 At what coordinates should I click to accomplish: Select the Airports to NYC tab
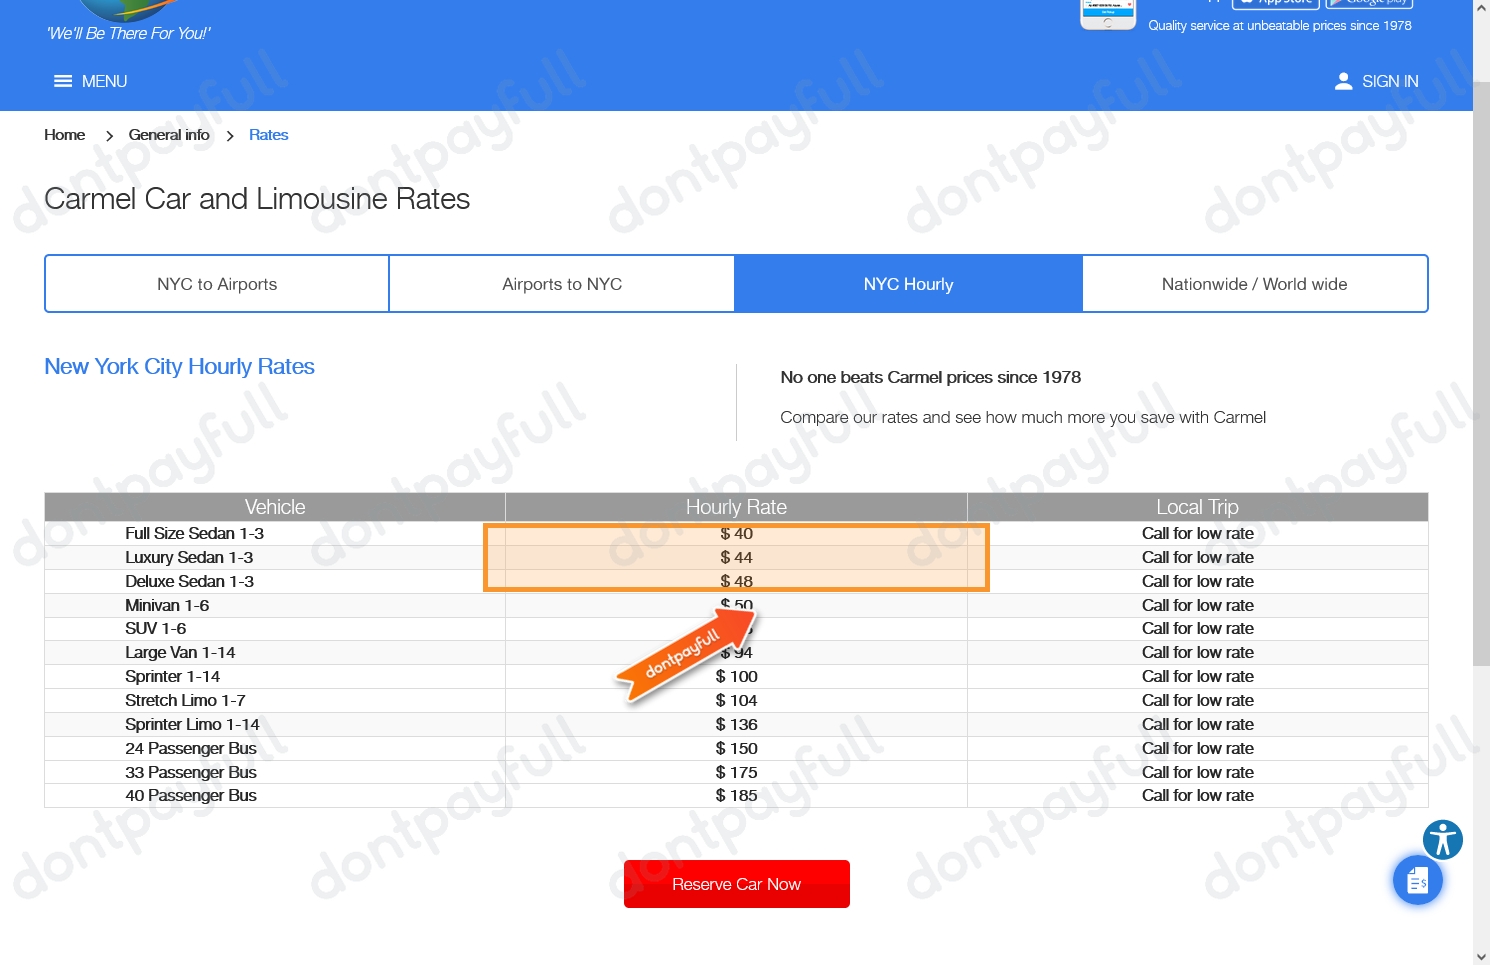click(x=562, y=284)
